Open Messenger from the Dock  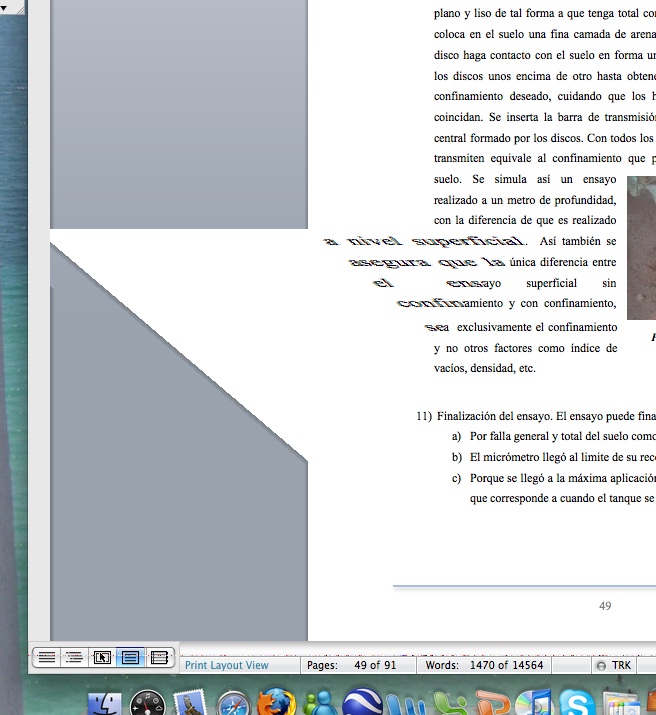pos(319,703)
